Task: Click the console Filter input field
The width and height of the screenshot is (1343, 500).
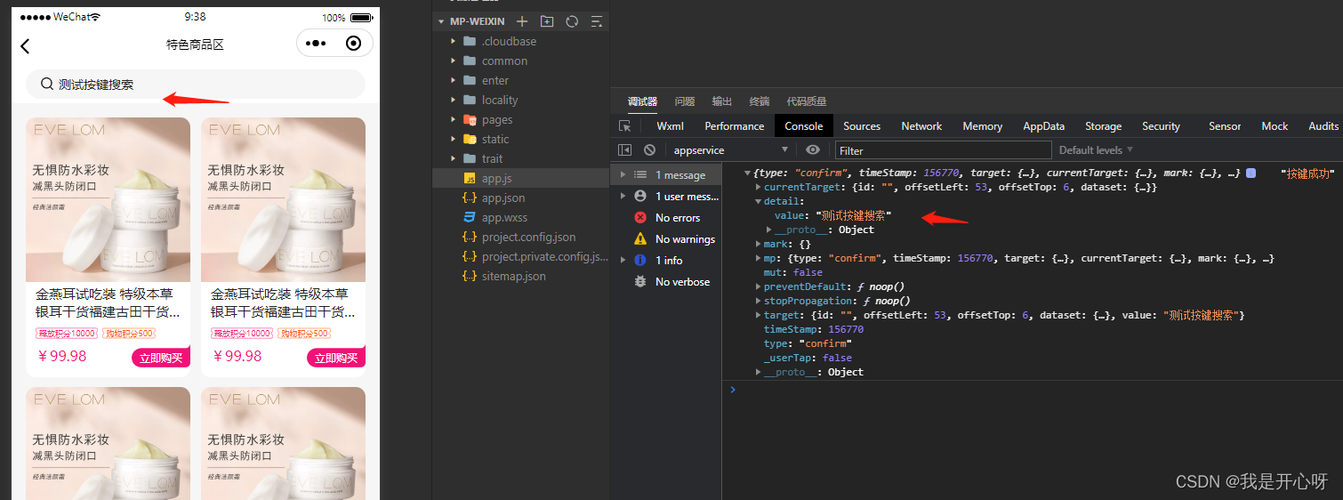Action: tap(942, 150)
